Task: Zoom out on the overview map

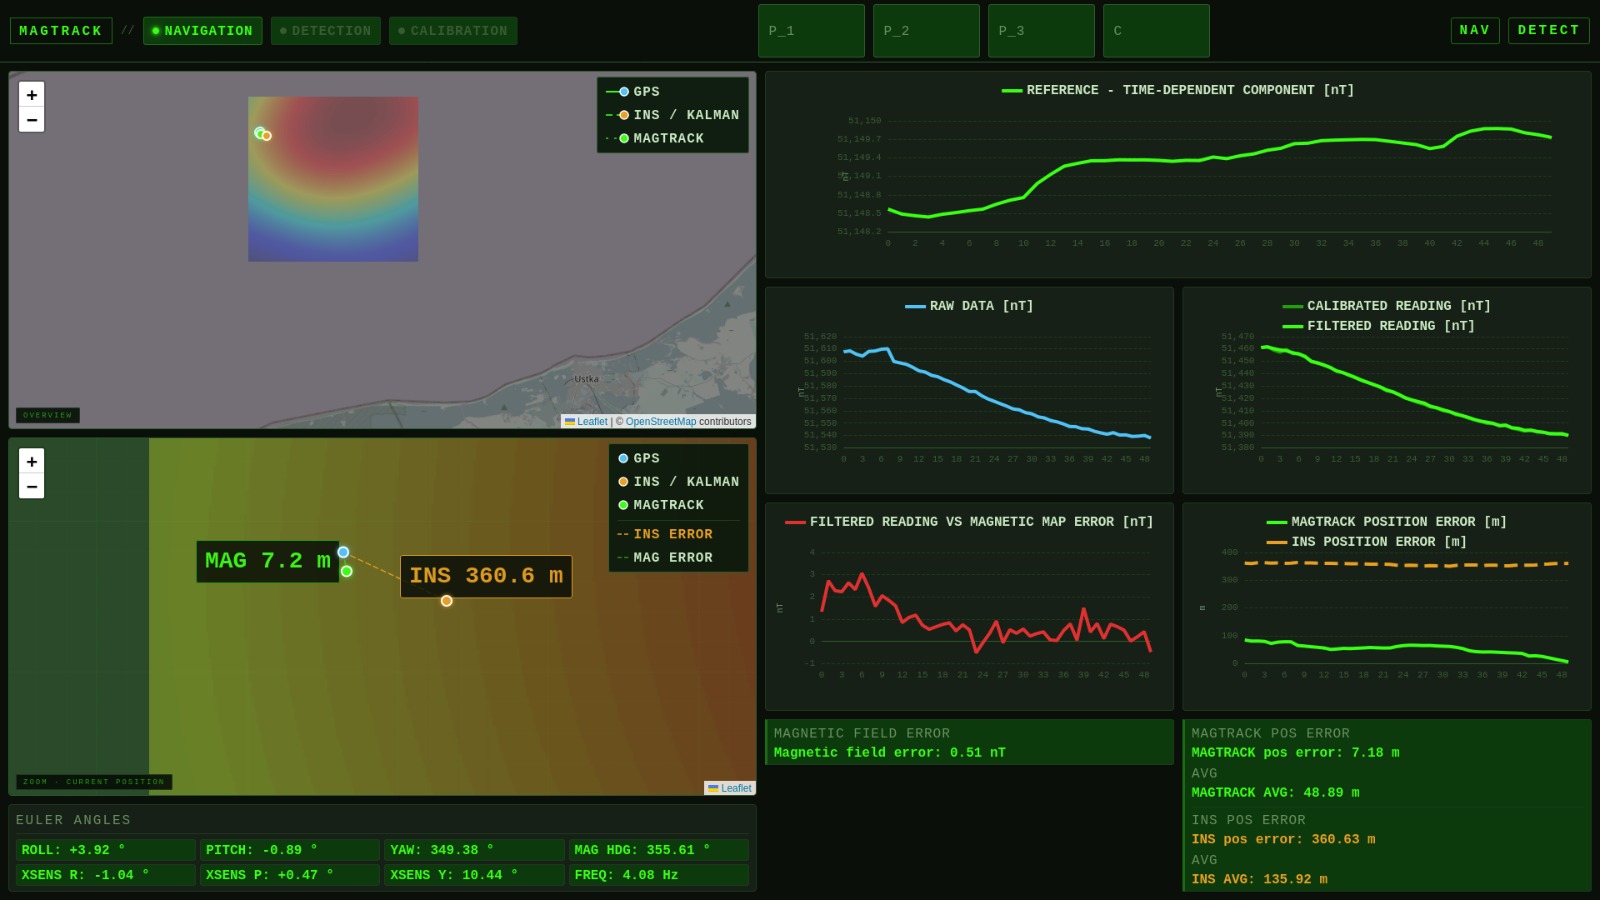Action: [x=32, y=120]
